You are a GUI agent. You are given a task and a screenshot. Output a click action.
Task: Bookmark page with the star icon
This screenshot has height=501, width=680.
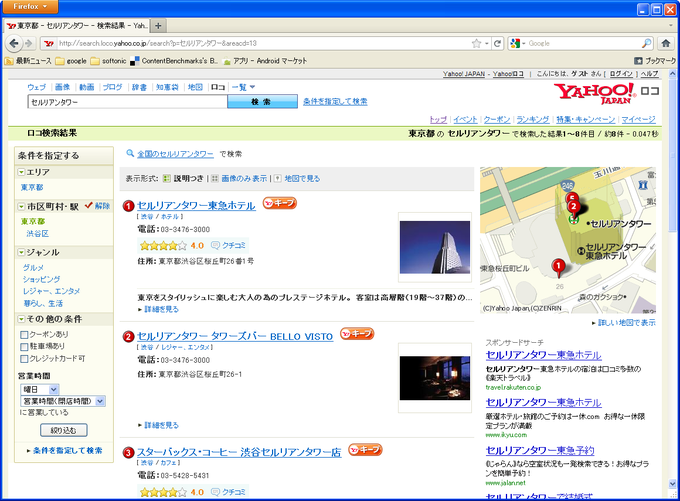(477, 43)
